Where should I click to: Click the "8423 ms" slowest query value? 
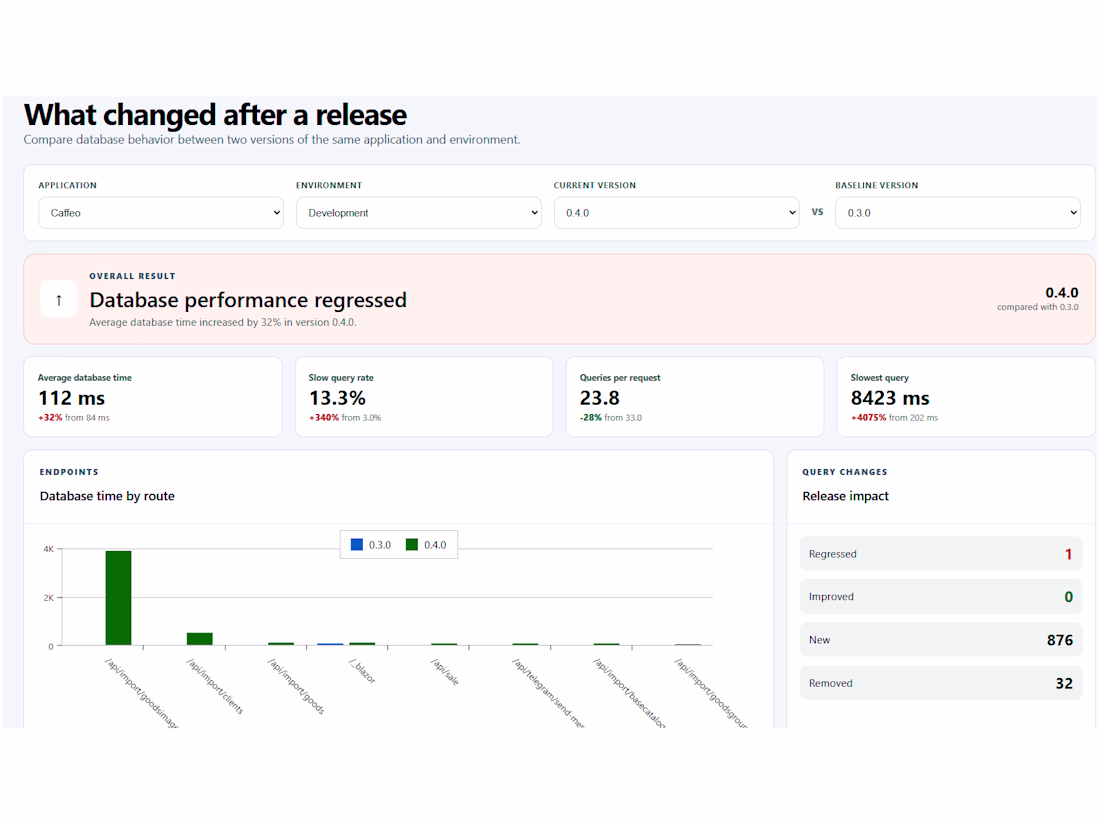tap(890, 398)
